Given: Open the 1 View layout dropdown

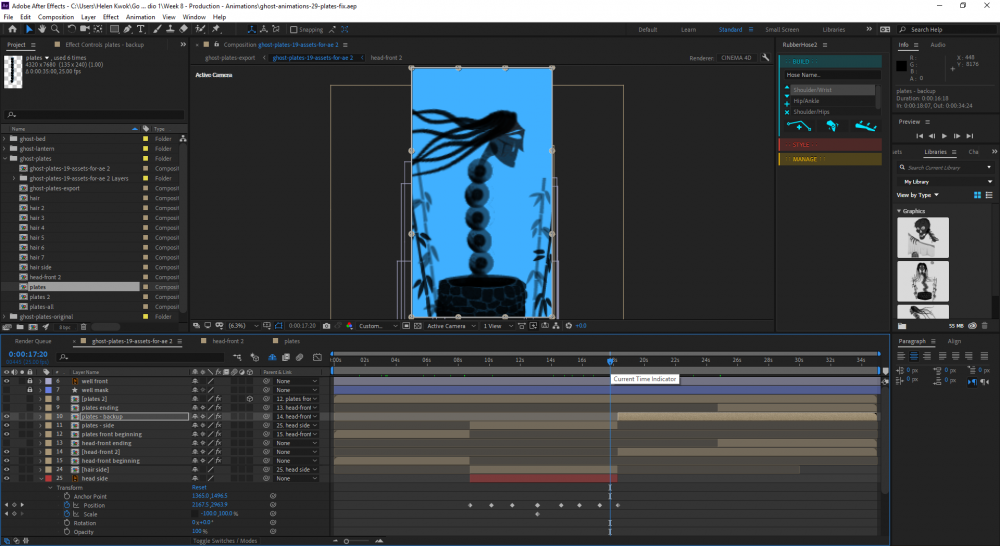Looking at the screenshot, I should tap(497, 326).
